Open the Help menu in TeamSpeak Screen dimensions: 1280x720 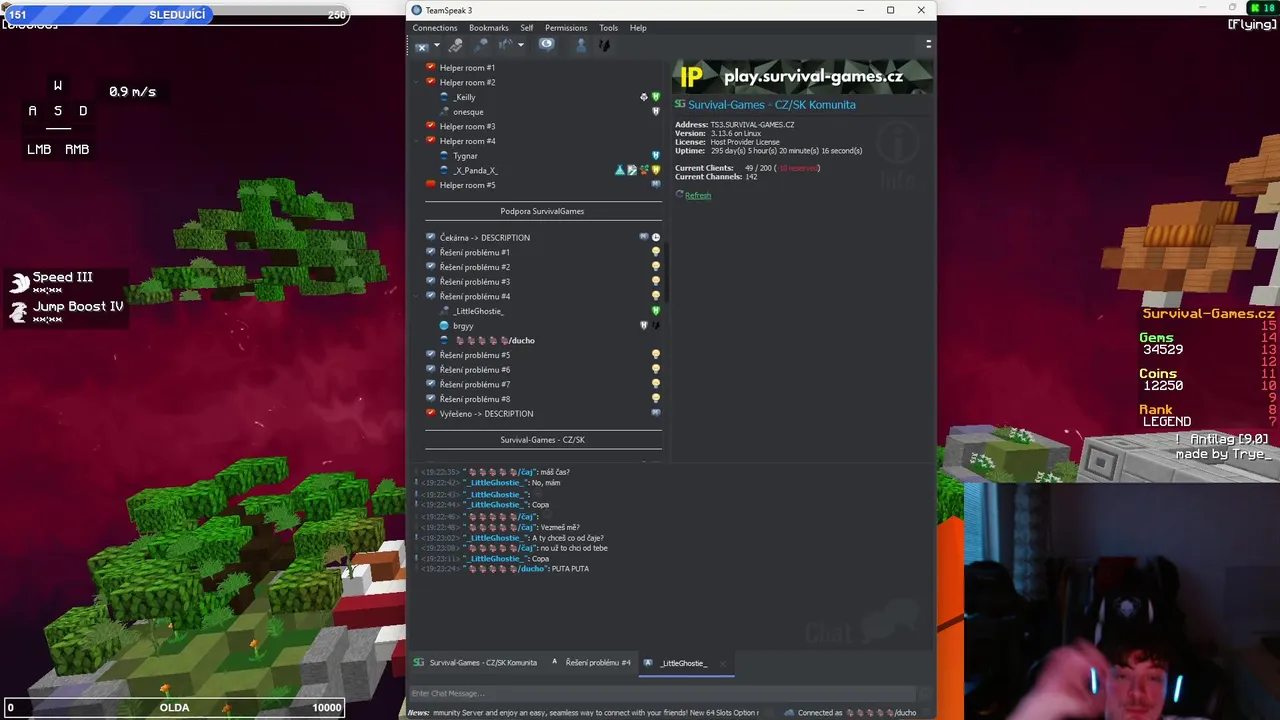click(x=638, y=28)
